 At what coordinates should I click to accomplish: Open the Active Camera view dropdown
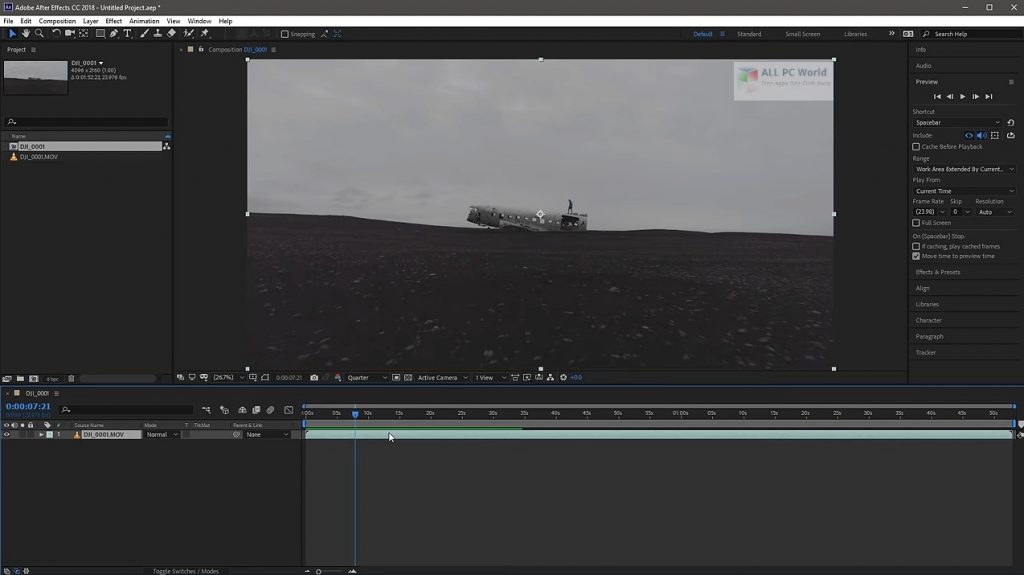[x=440, y=378]
